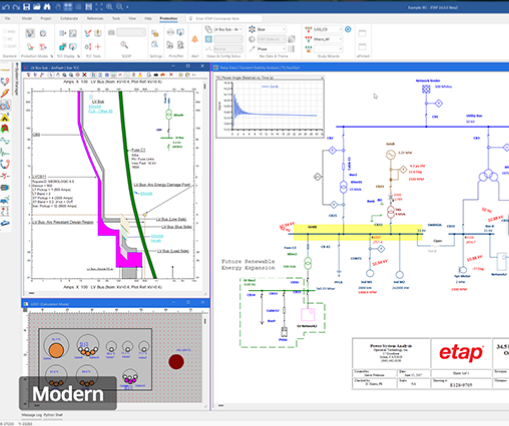Viewport: 509px width, 426px height.
Task: Select the bottom-left Protection Modes icon
Action: pyautogui.click(x=30, y=47)
